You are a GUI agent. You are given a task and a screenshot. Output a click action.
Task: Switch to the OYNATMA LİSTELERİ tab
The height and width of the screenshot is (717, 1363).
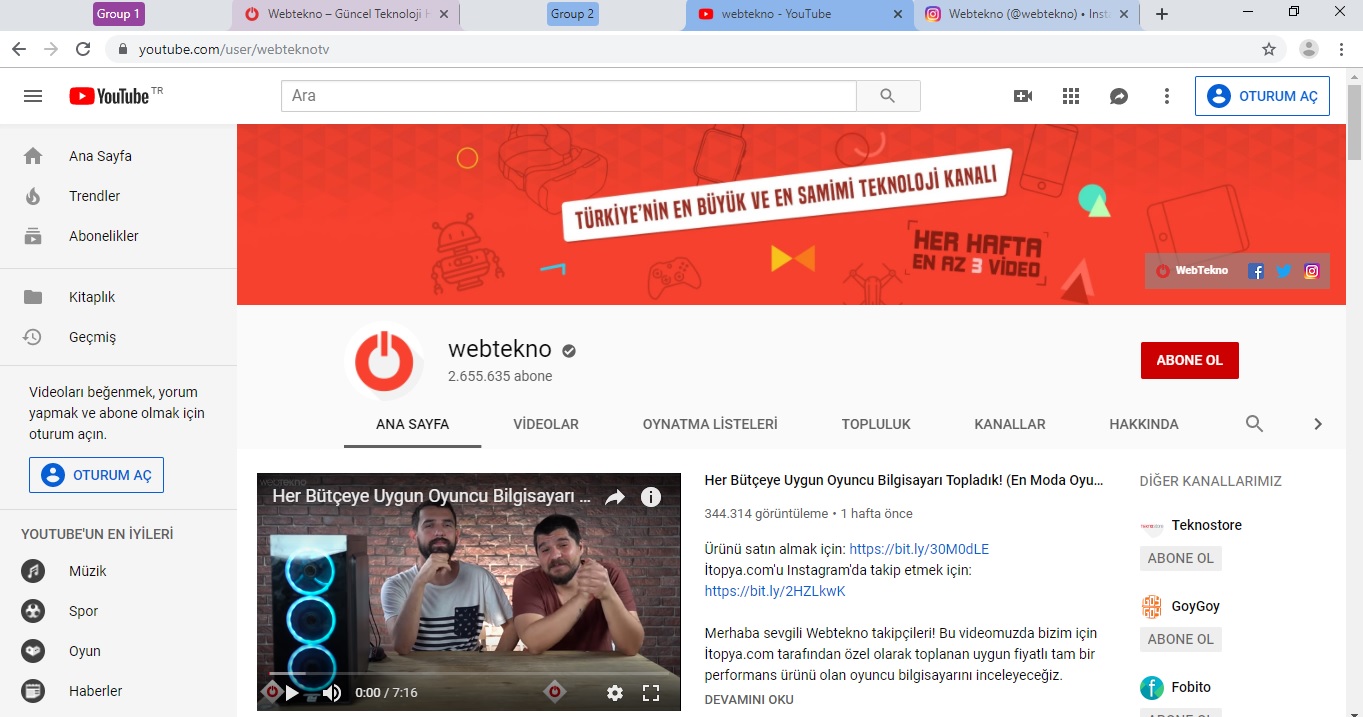[x=710, y=424]
